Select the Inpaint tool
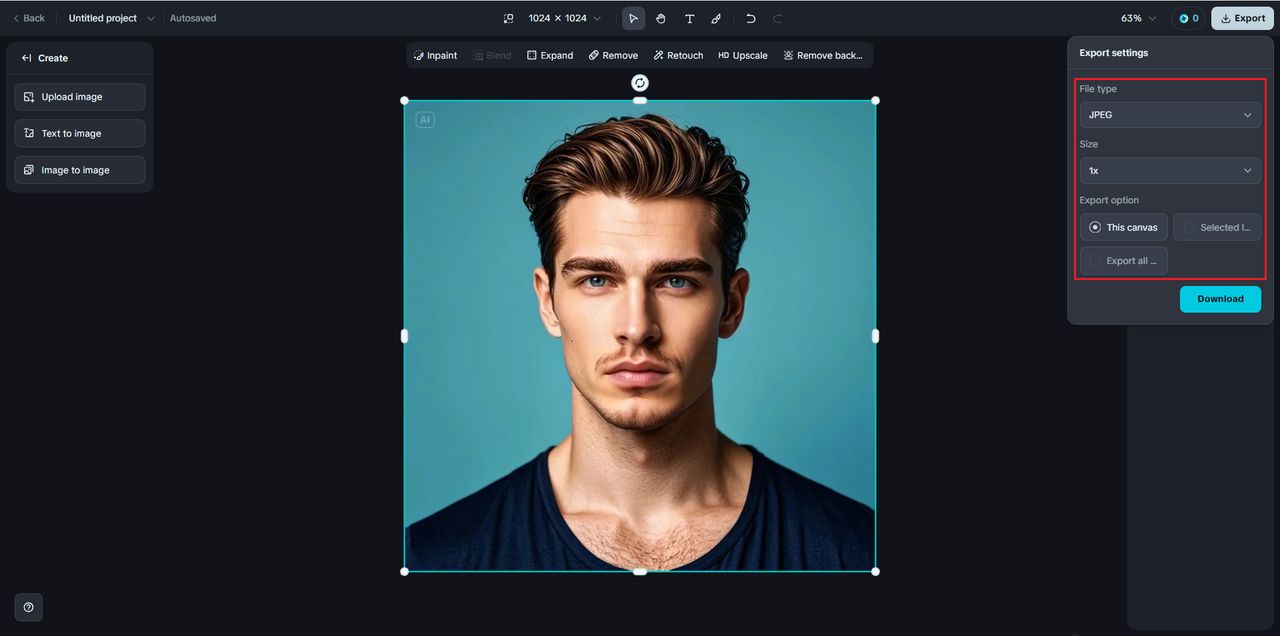The width and height of the screenshot is (1280, 636). pos(435,55)
